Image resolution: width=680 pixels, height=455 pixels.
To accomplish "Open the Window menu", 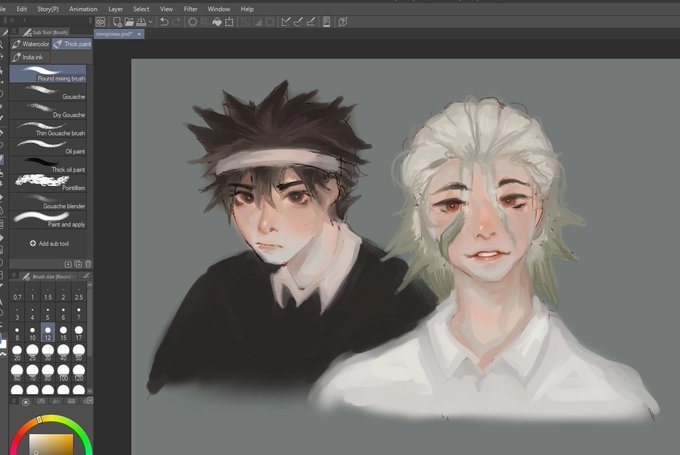I will click(219, 9).
